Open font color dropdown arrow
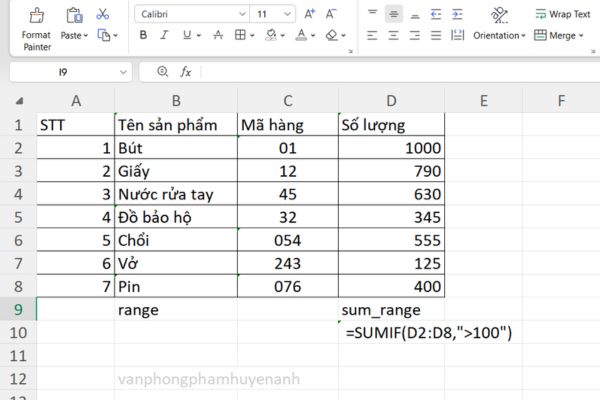Image resolution: width=600 pixels, height=400 pixels. tap(313, 36)
